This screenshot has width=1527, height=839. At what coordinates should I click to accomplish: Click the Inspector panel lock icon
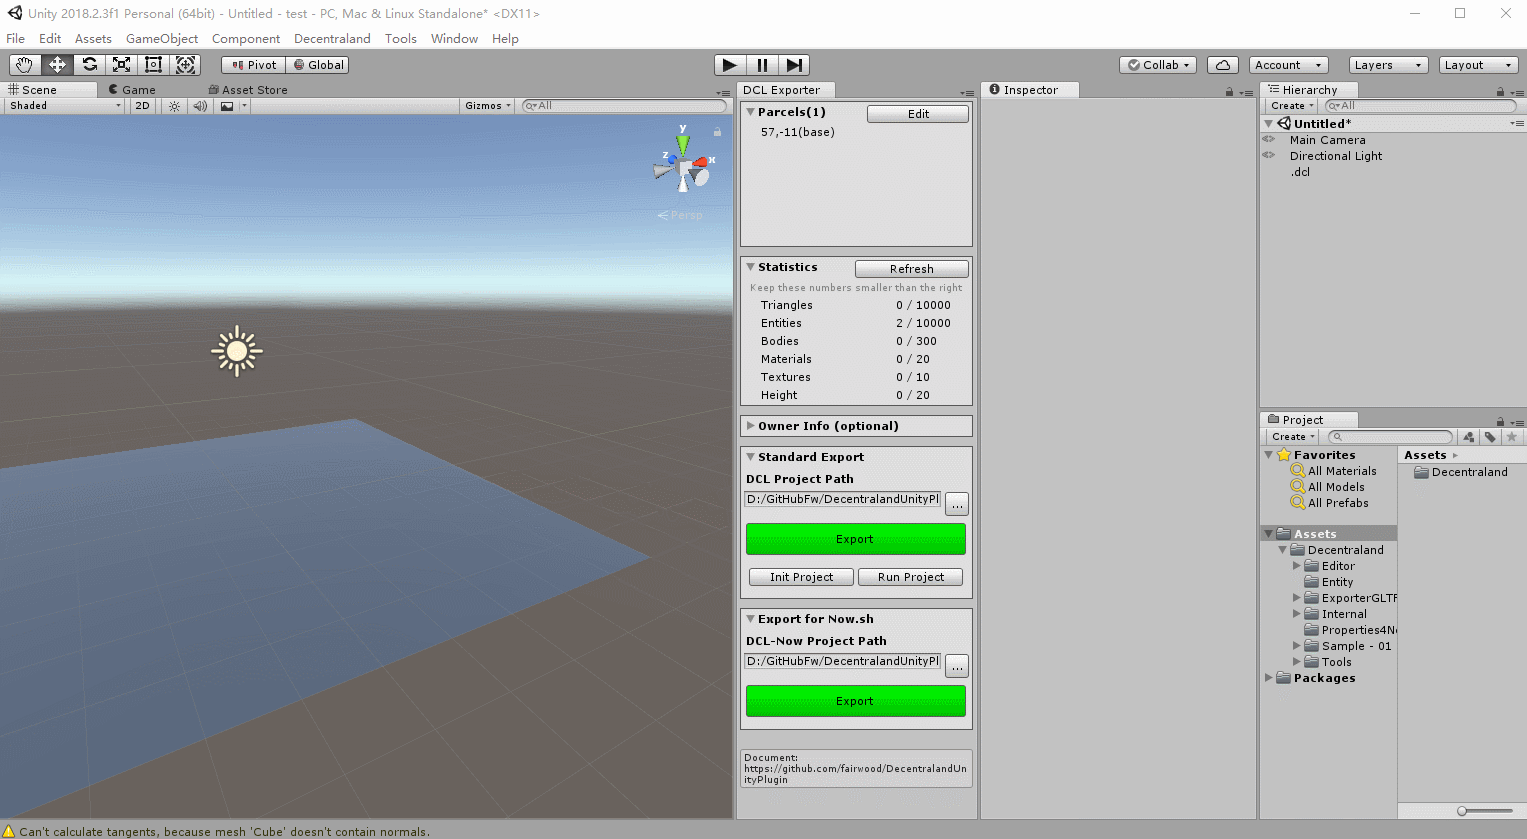(x=1229, y=92)
